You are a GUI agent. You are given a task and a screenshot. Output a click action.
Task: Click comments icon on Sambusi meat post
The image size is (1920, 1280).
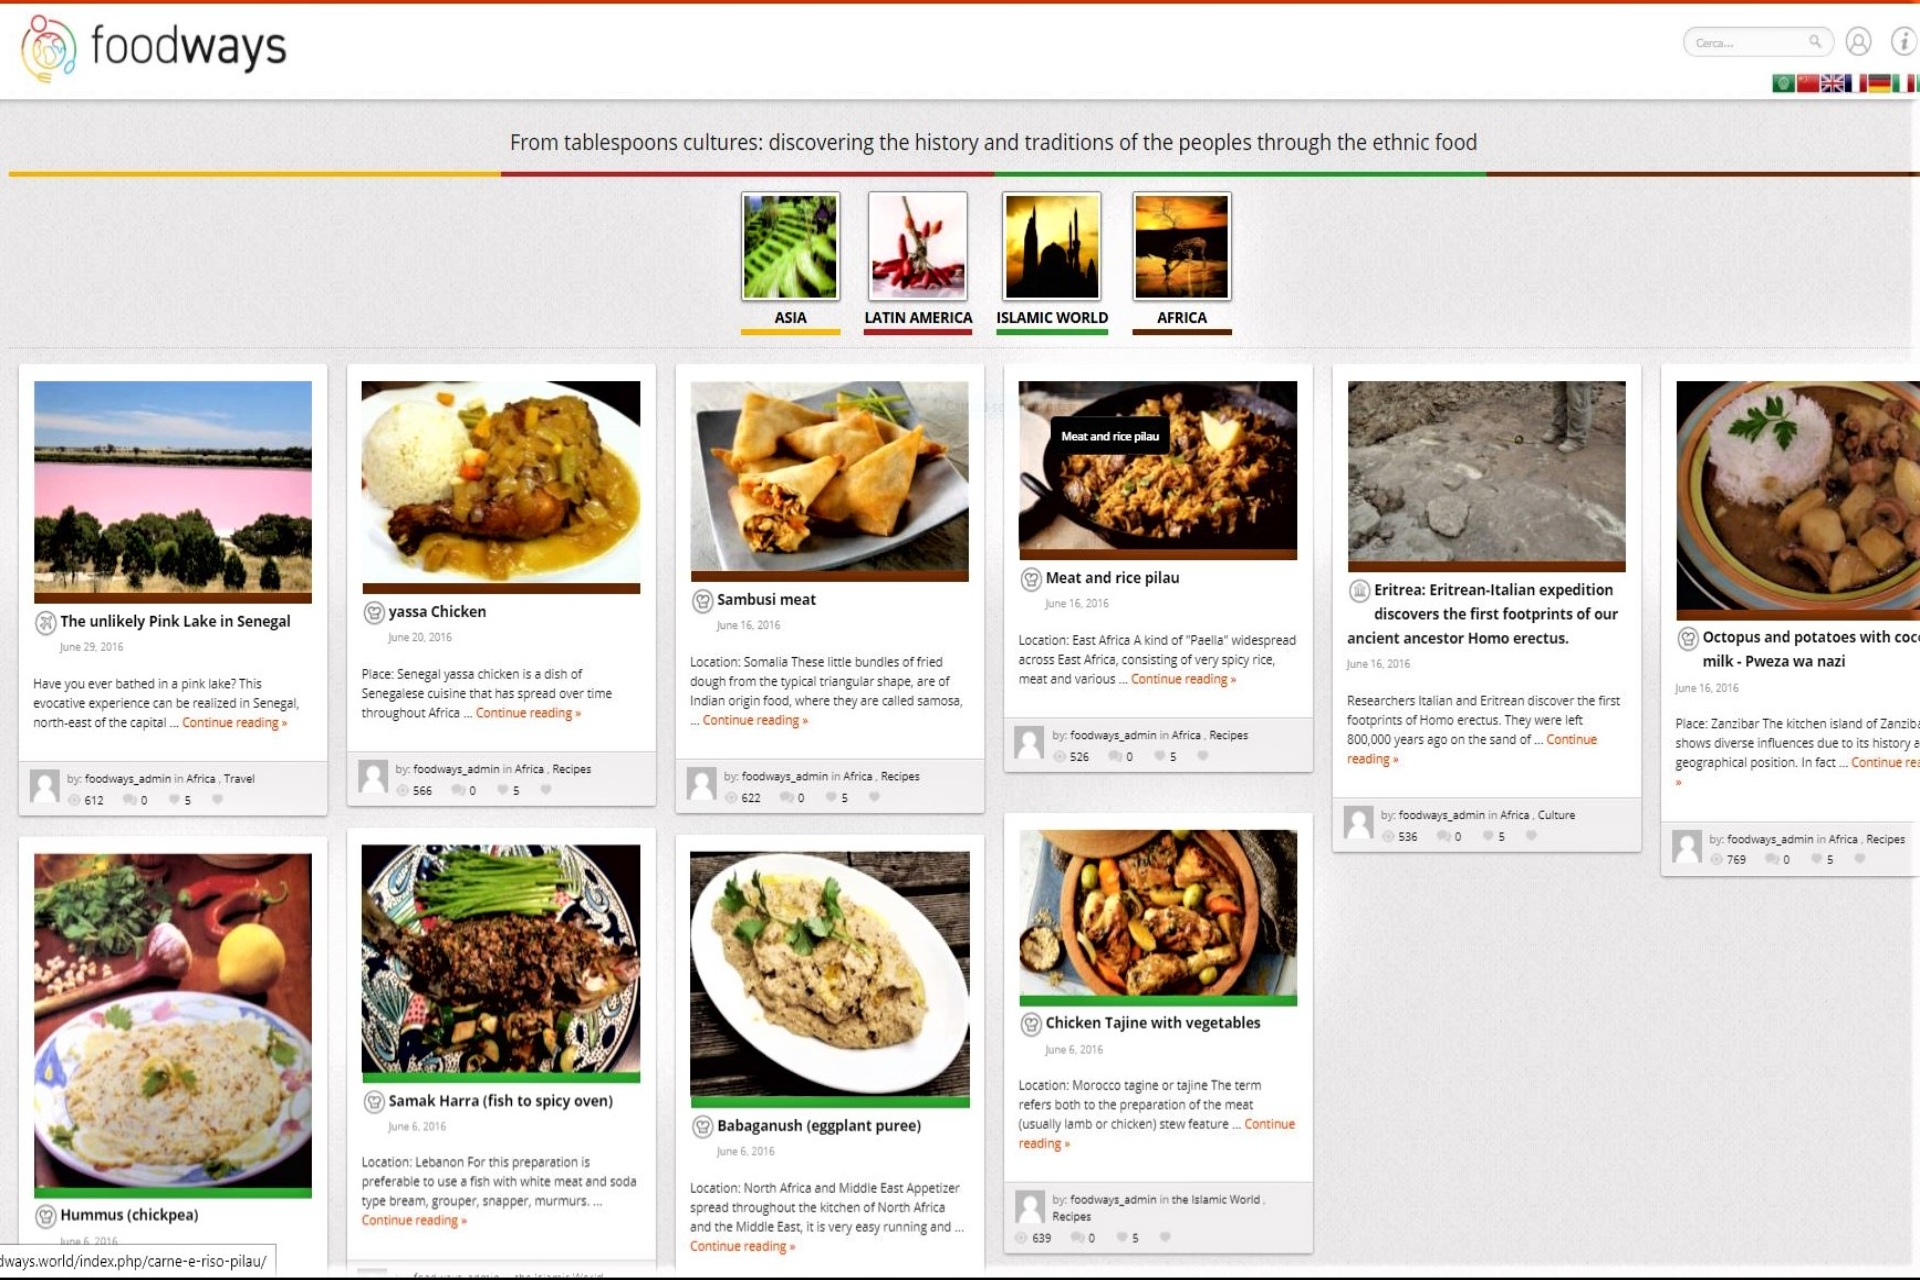point(786,797)
